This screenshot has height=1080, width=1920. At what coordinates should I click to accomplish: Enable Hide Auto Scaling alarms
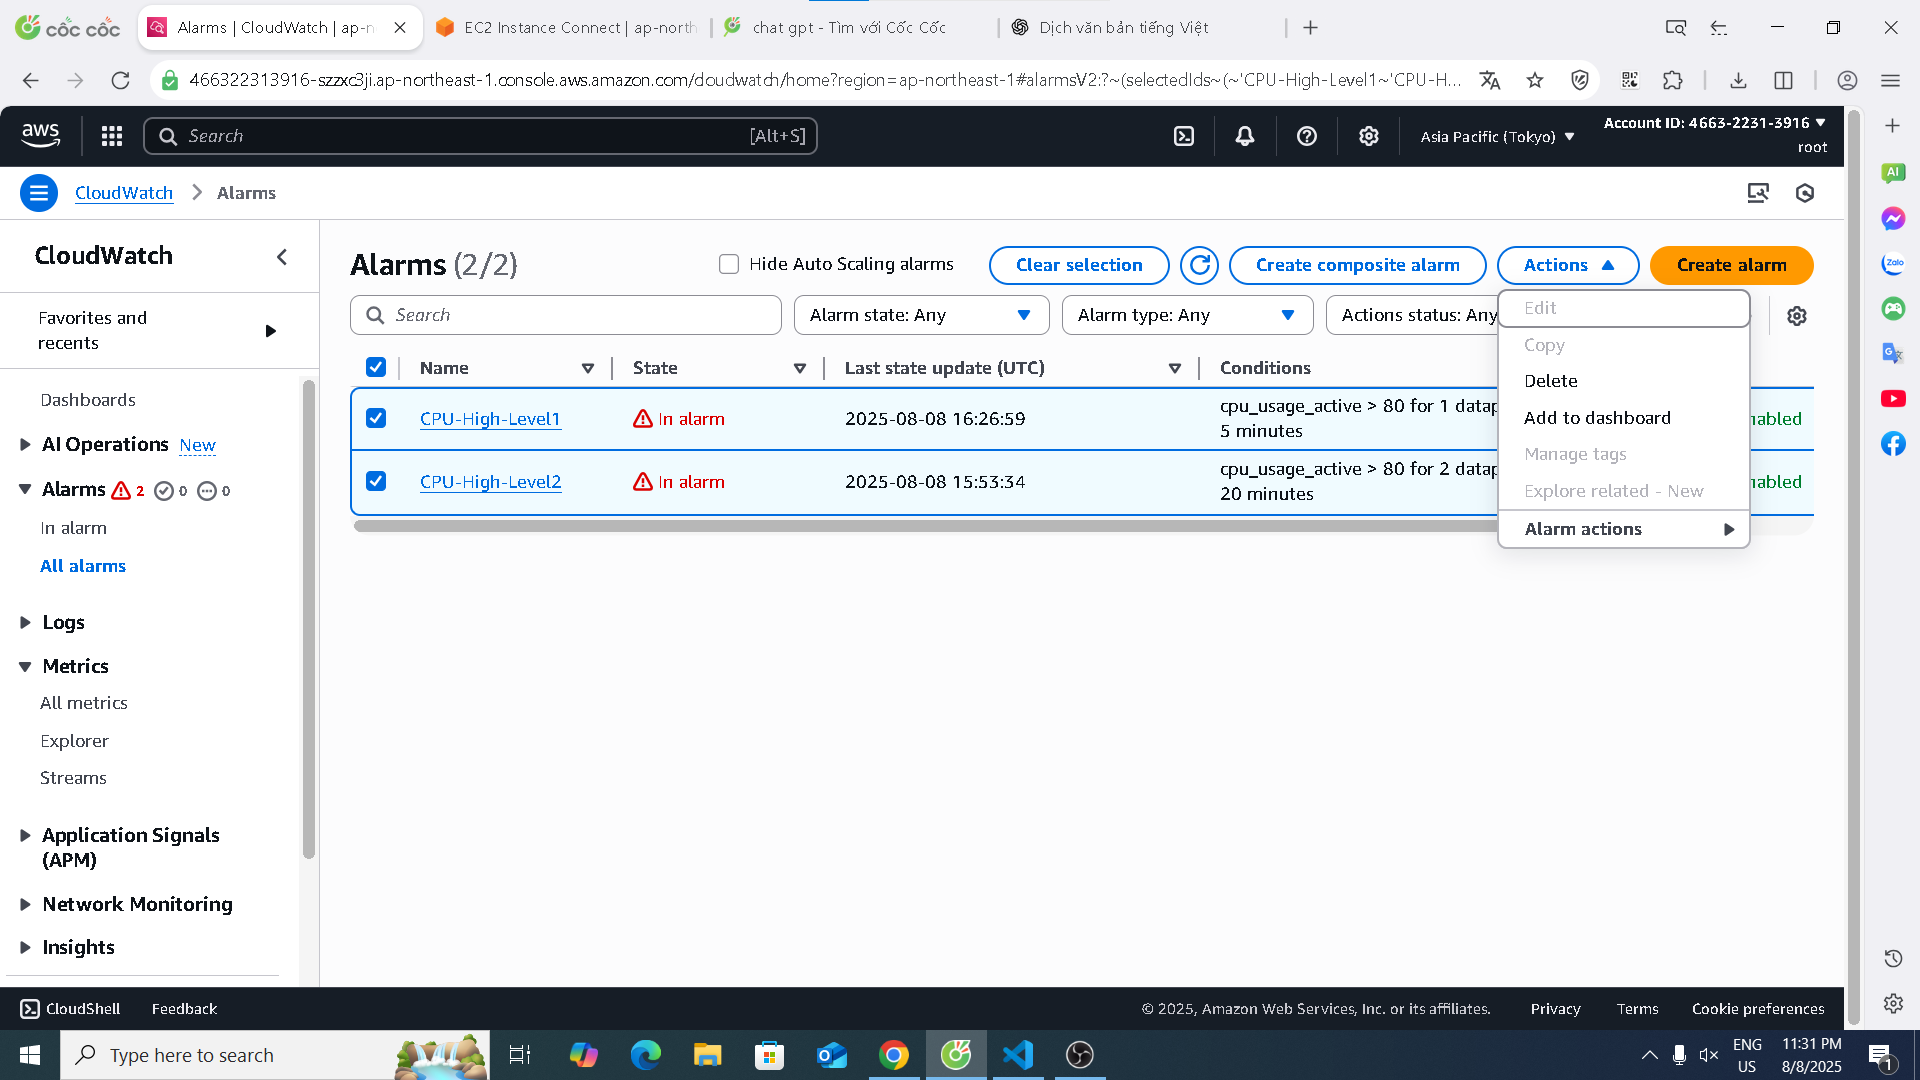click(x=729, y=263)
